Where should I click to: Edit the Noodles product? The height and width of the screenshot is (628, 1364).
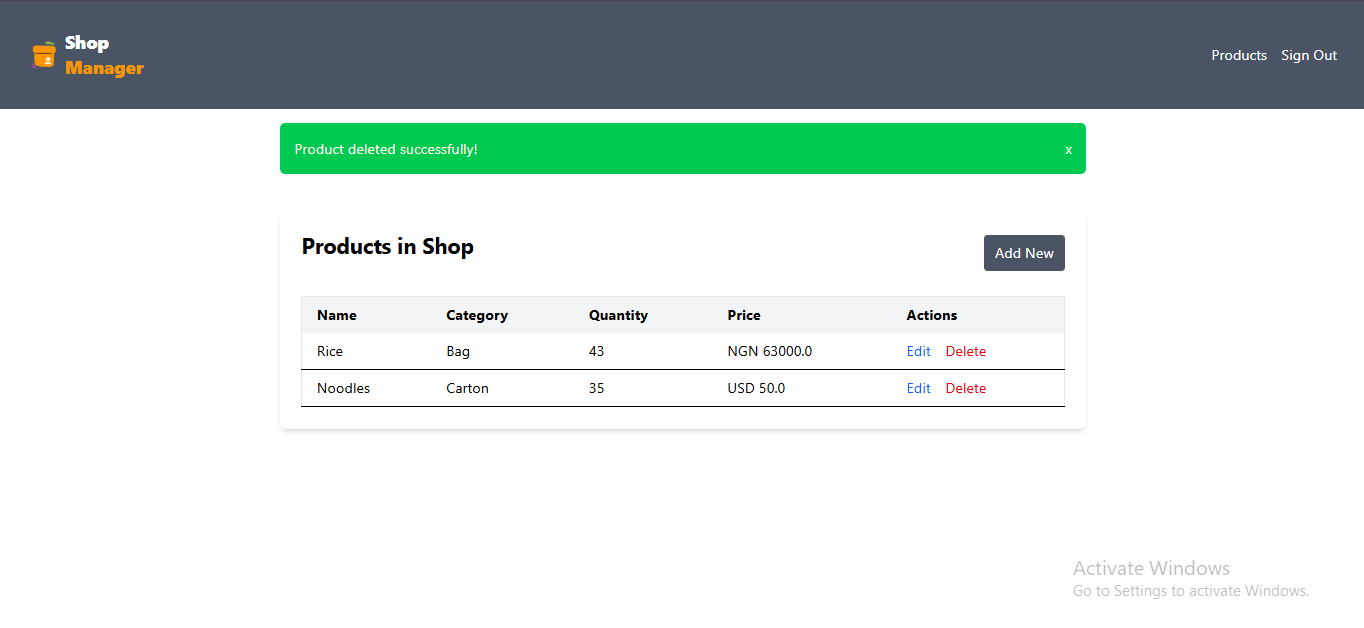918,388
